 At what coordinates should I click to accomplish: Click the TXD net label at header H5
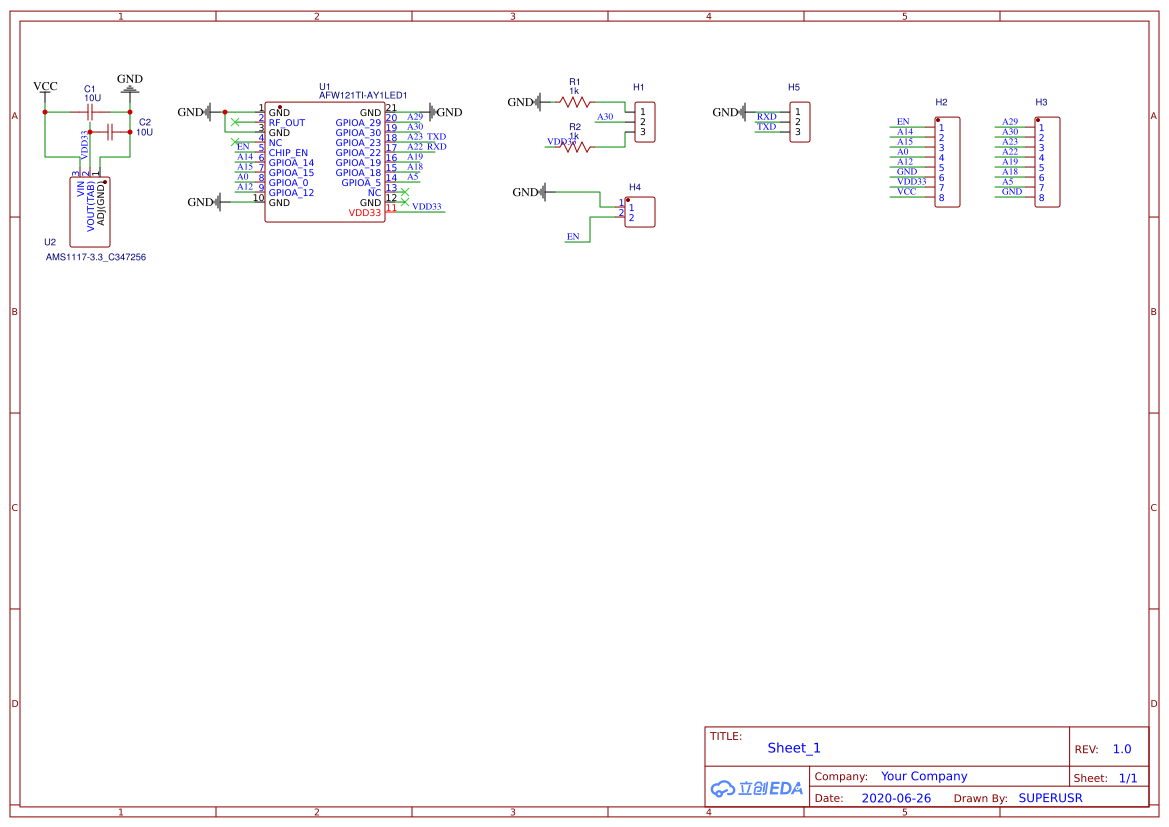tap(766, 127)
